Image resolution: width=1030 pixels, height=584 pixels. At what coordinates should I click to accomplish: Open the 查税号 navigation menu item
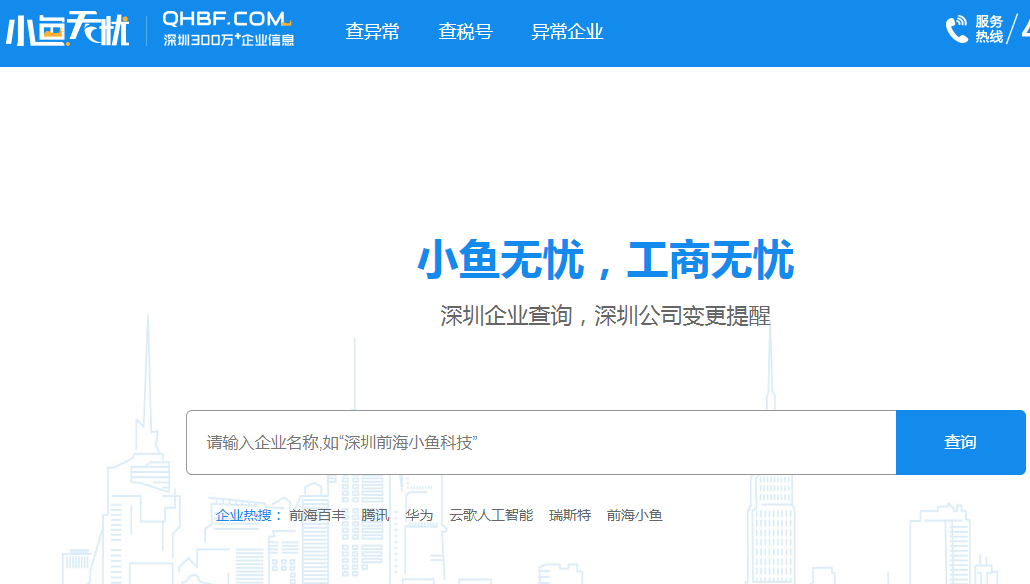[464, 31]
